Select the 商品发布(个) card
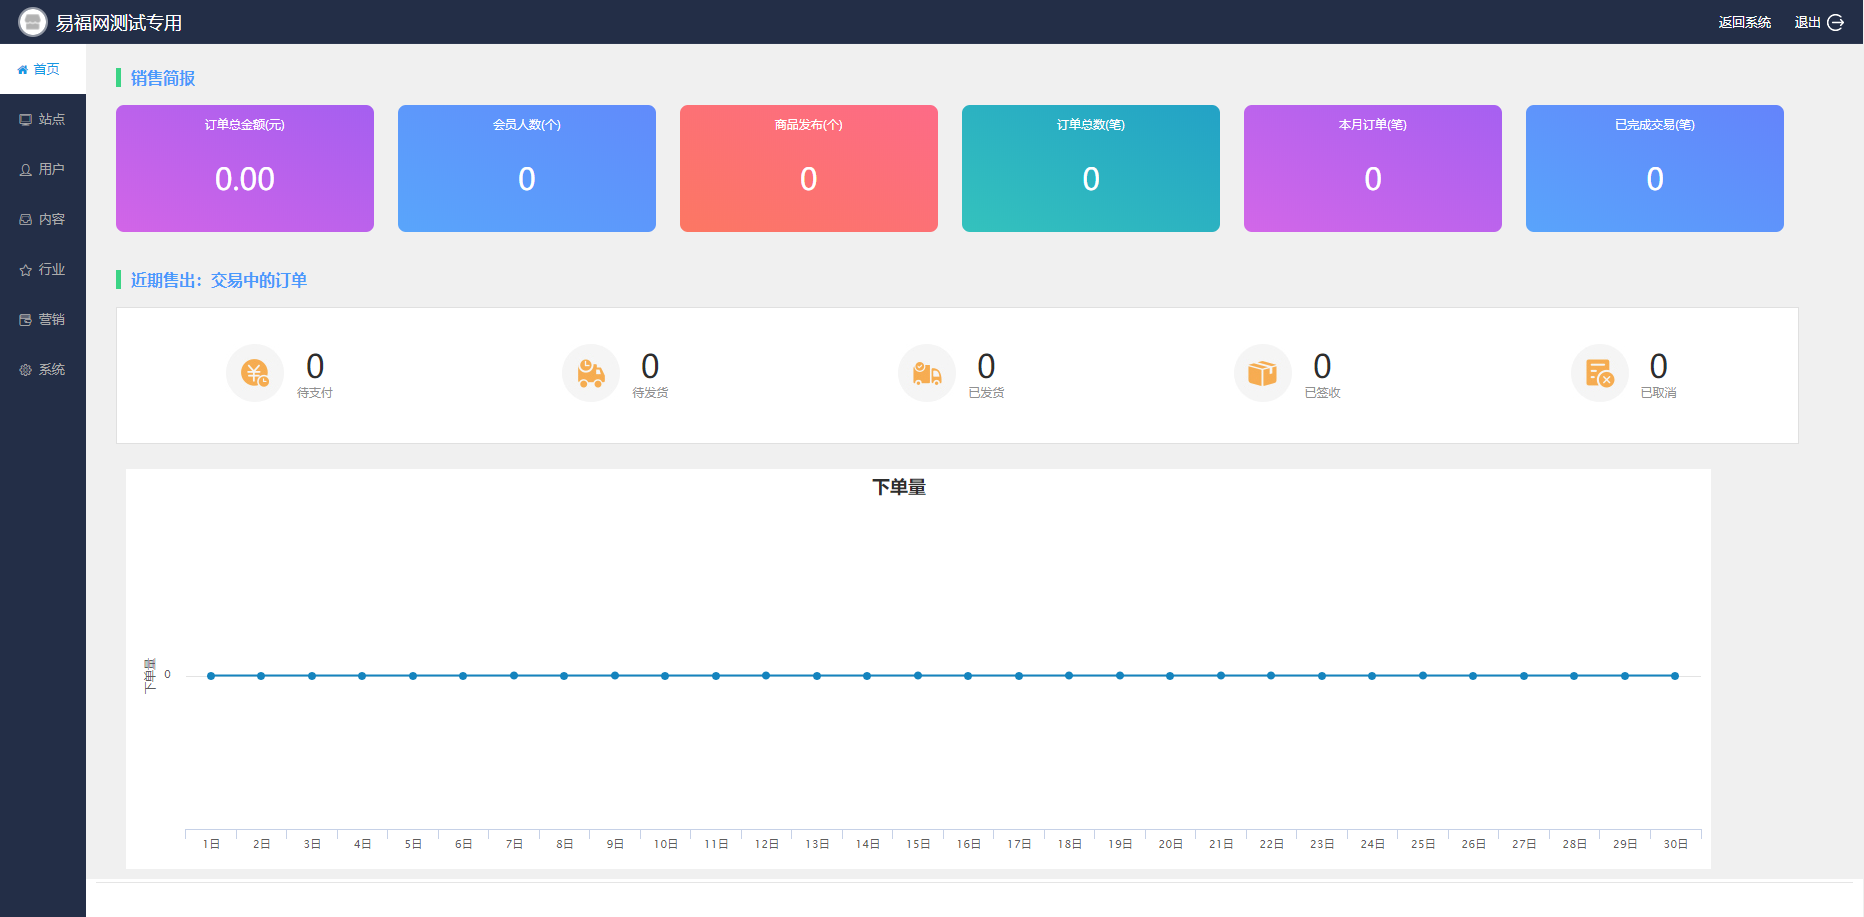 pyautogui.click(x=809, y=168)
